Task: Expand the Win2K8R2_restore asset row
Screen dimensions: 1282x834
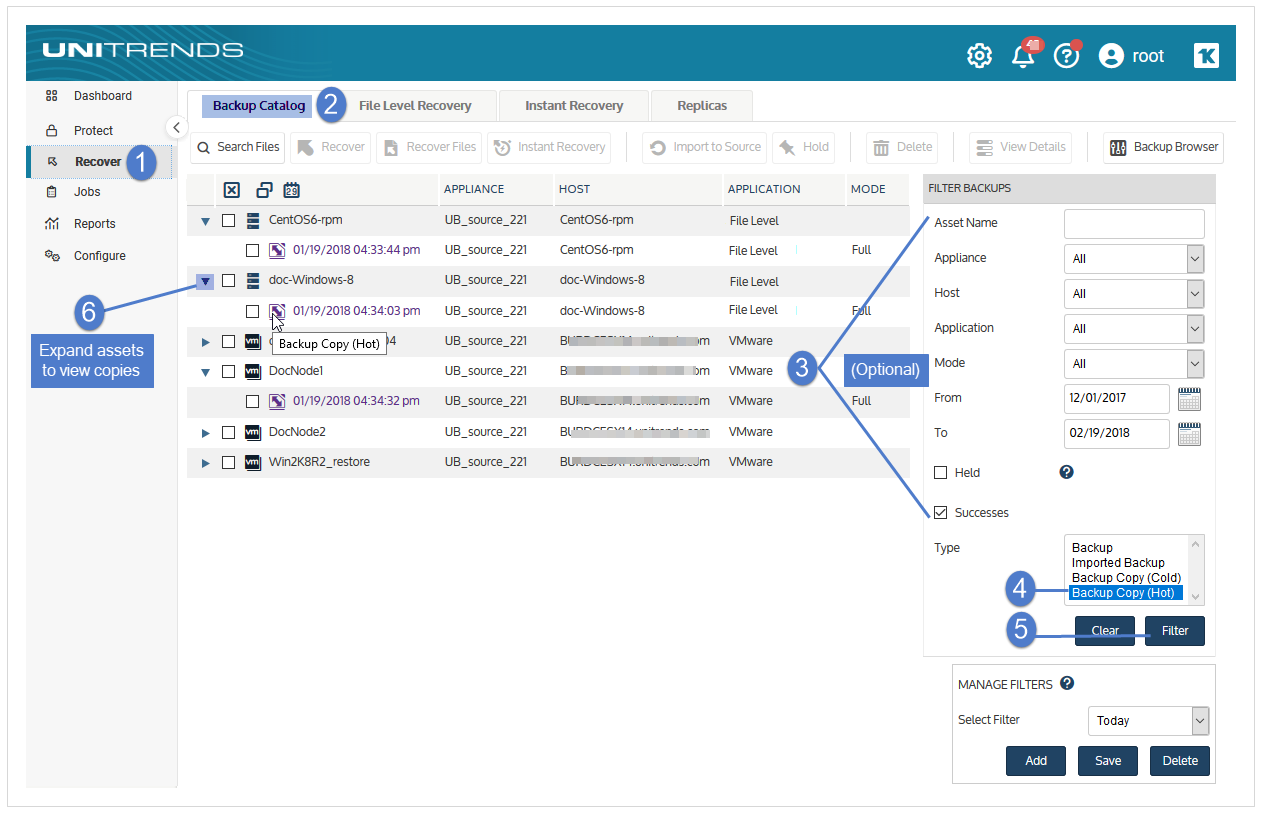Action: (x=205, y=463)
